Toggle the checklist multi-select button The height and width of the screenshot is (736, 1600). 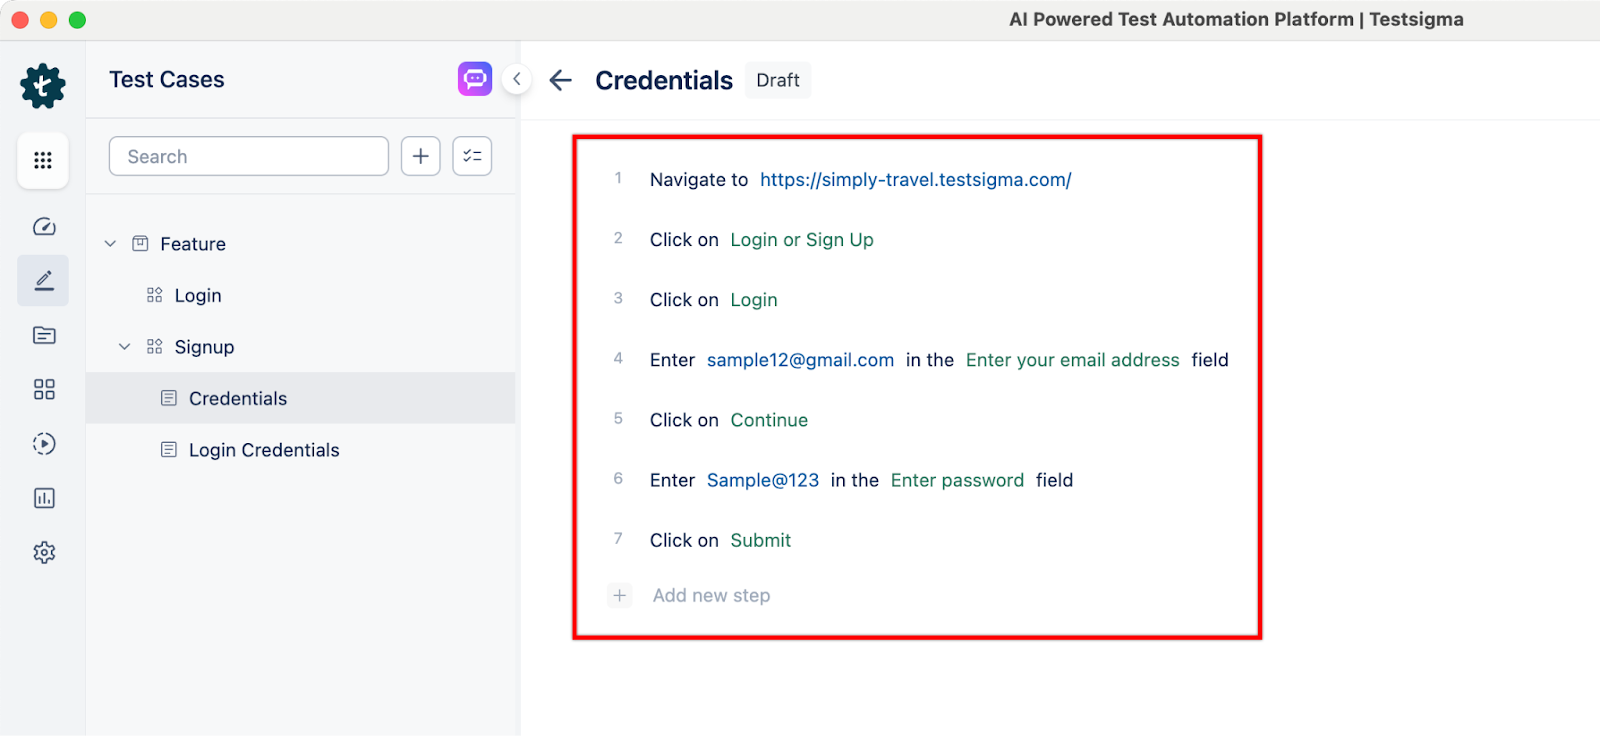tap(472, 156)
